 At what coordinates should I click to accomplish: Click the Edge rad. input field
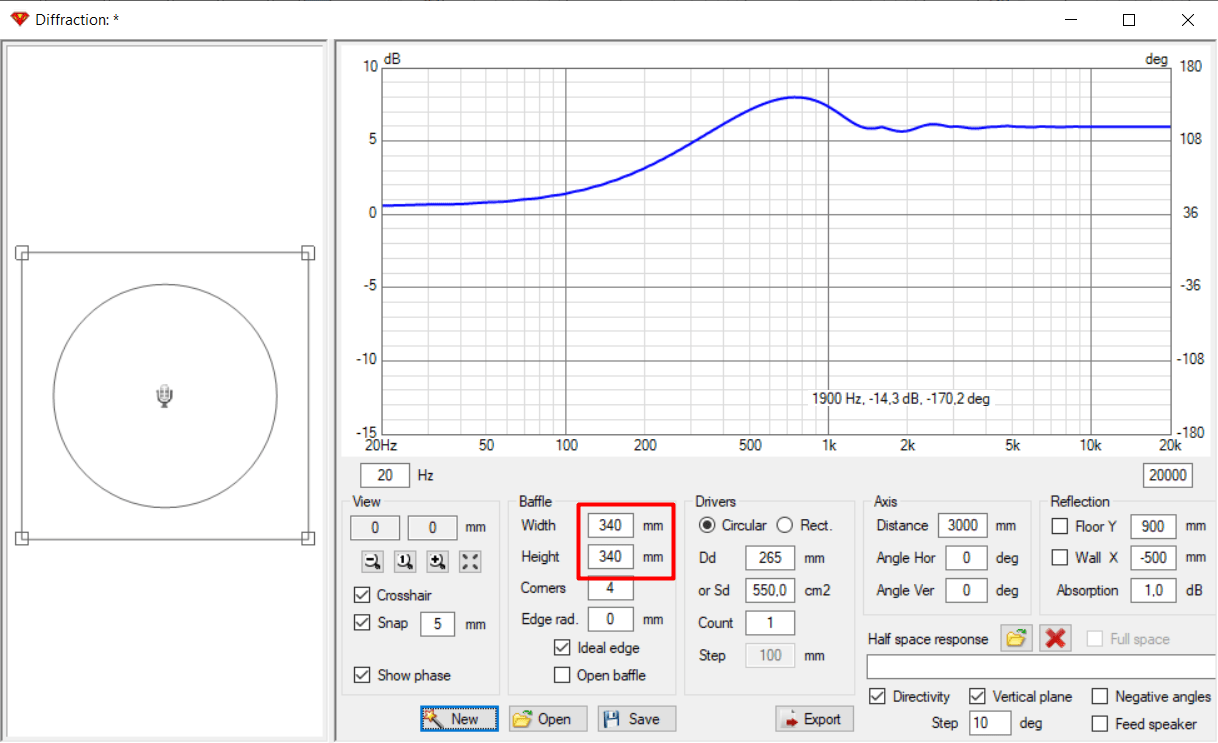[x=610, y=619]
